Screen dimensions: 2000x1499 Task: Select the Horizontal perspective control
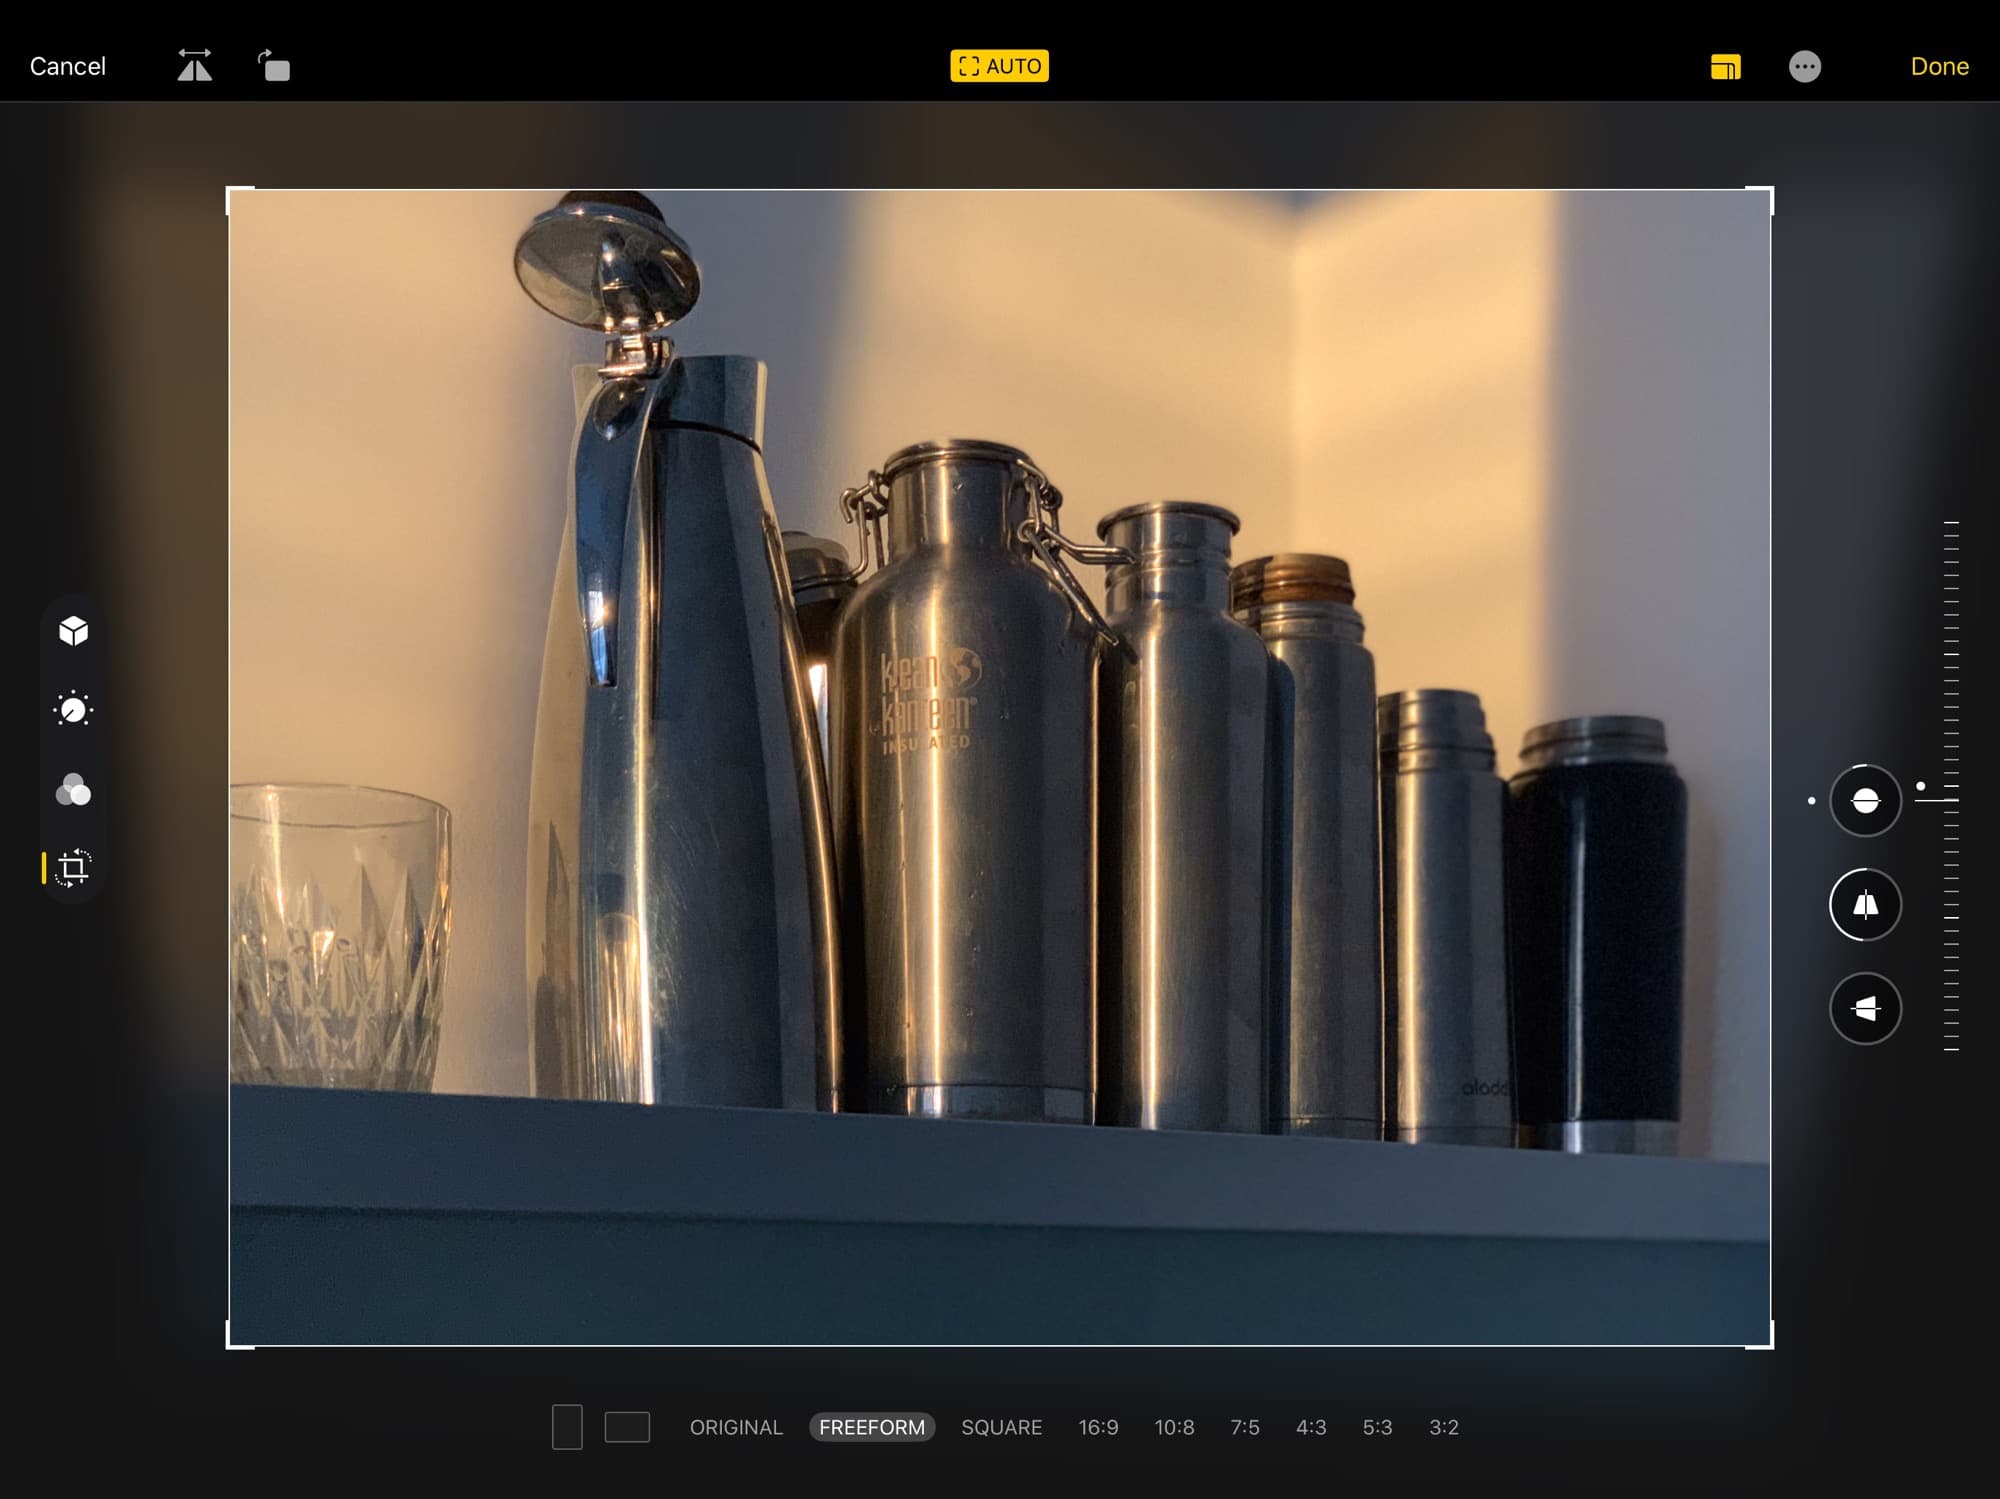click(1865, 1008)
